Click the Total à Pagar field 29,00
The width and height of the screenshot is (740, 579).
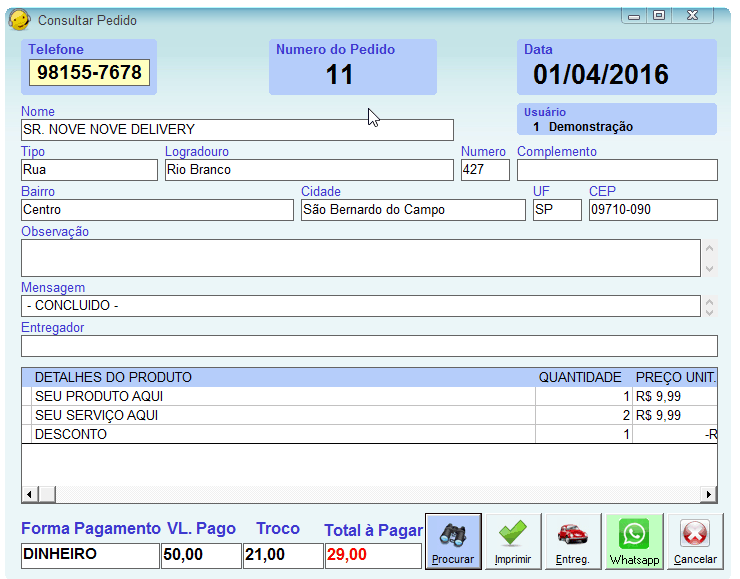pos(373,555)
